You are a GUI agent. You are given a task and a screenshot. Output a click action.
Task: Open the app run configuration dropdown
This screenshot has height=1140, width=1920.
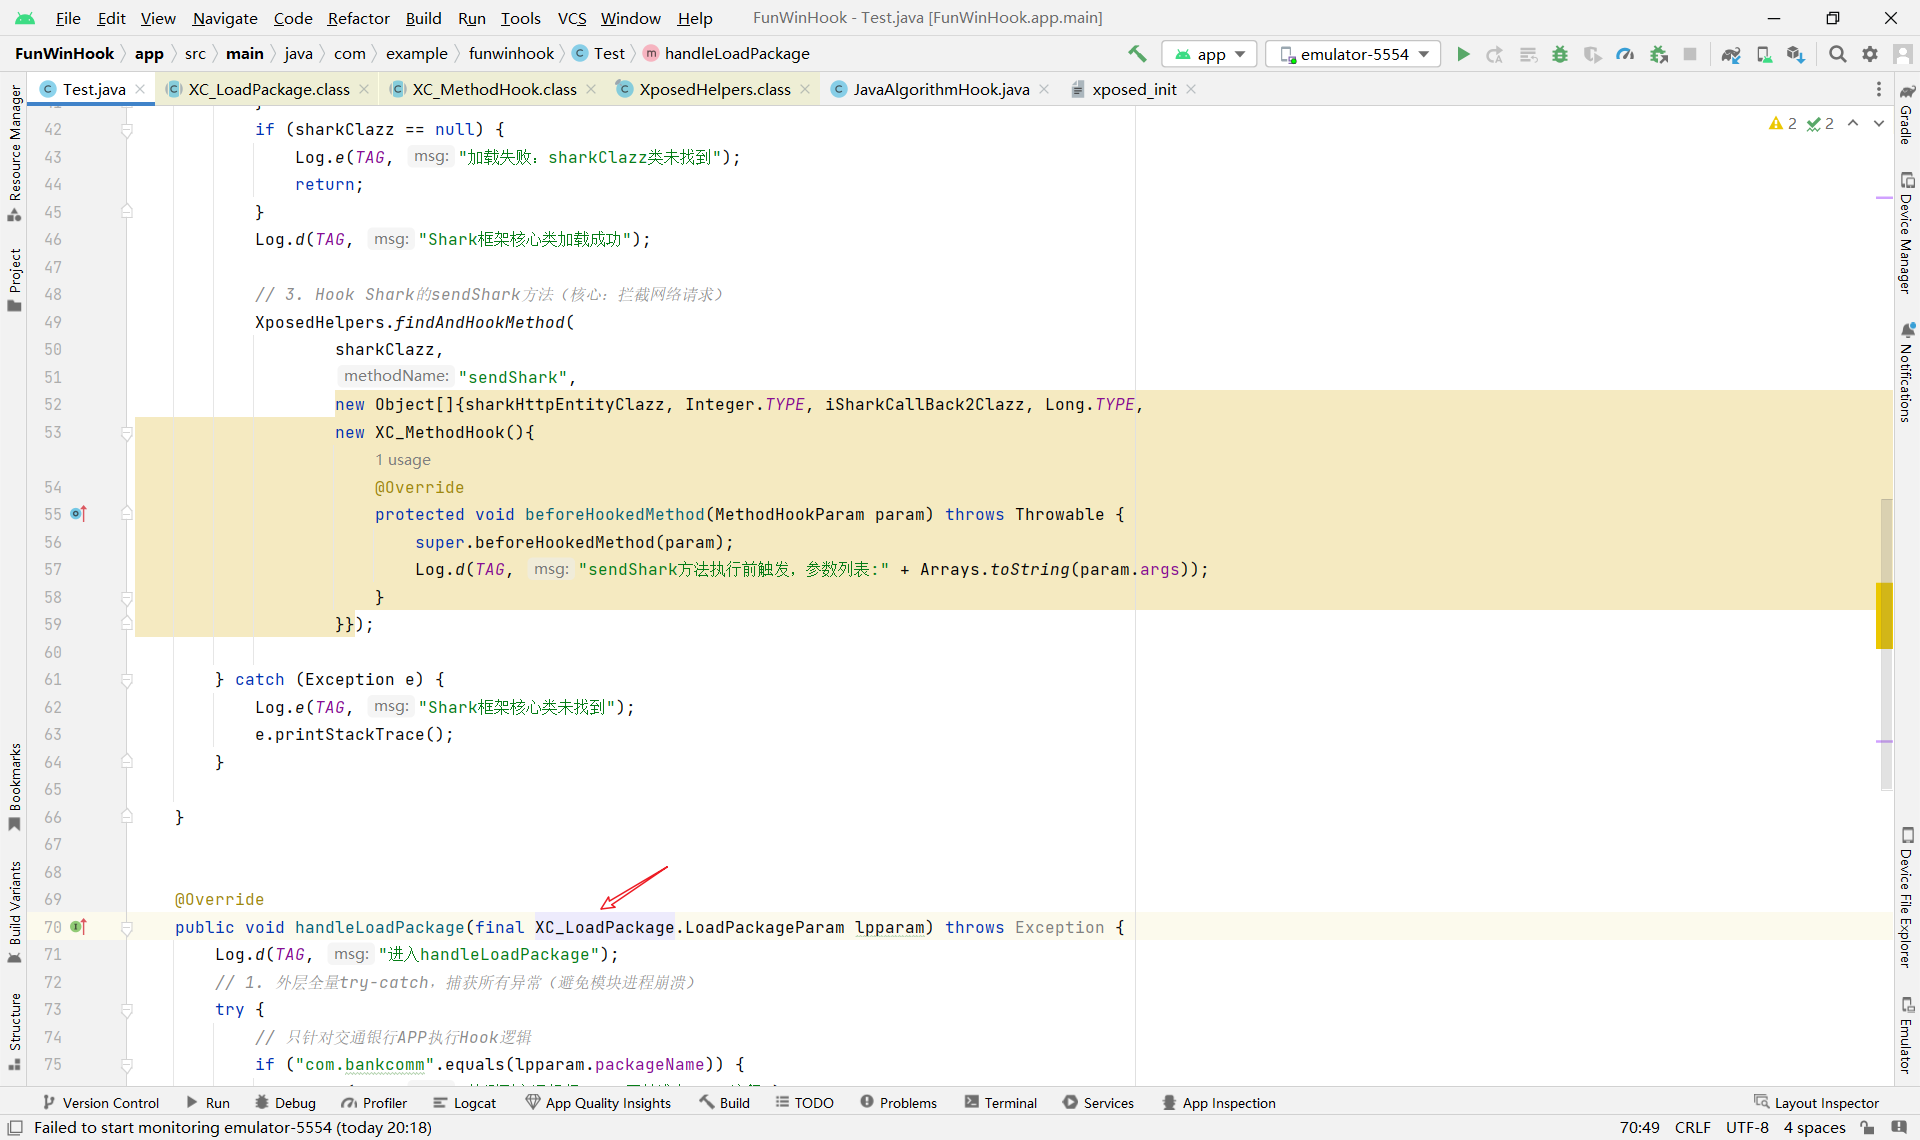click(1210, 54)
